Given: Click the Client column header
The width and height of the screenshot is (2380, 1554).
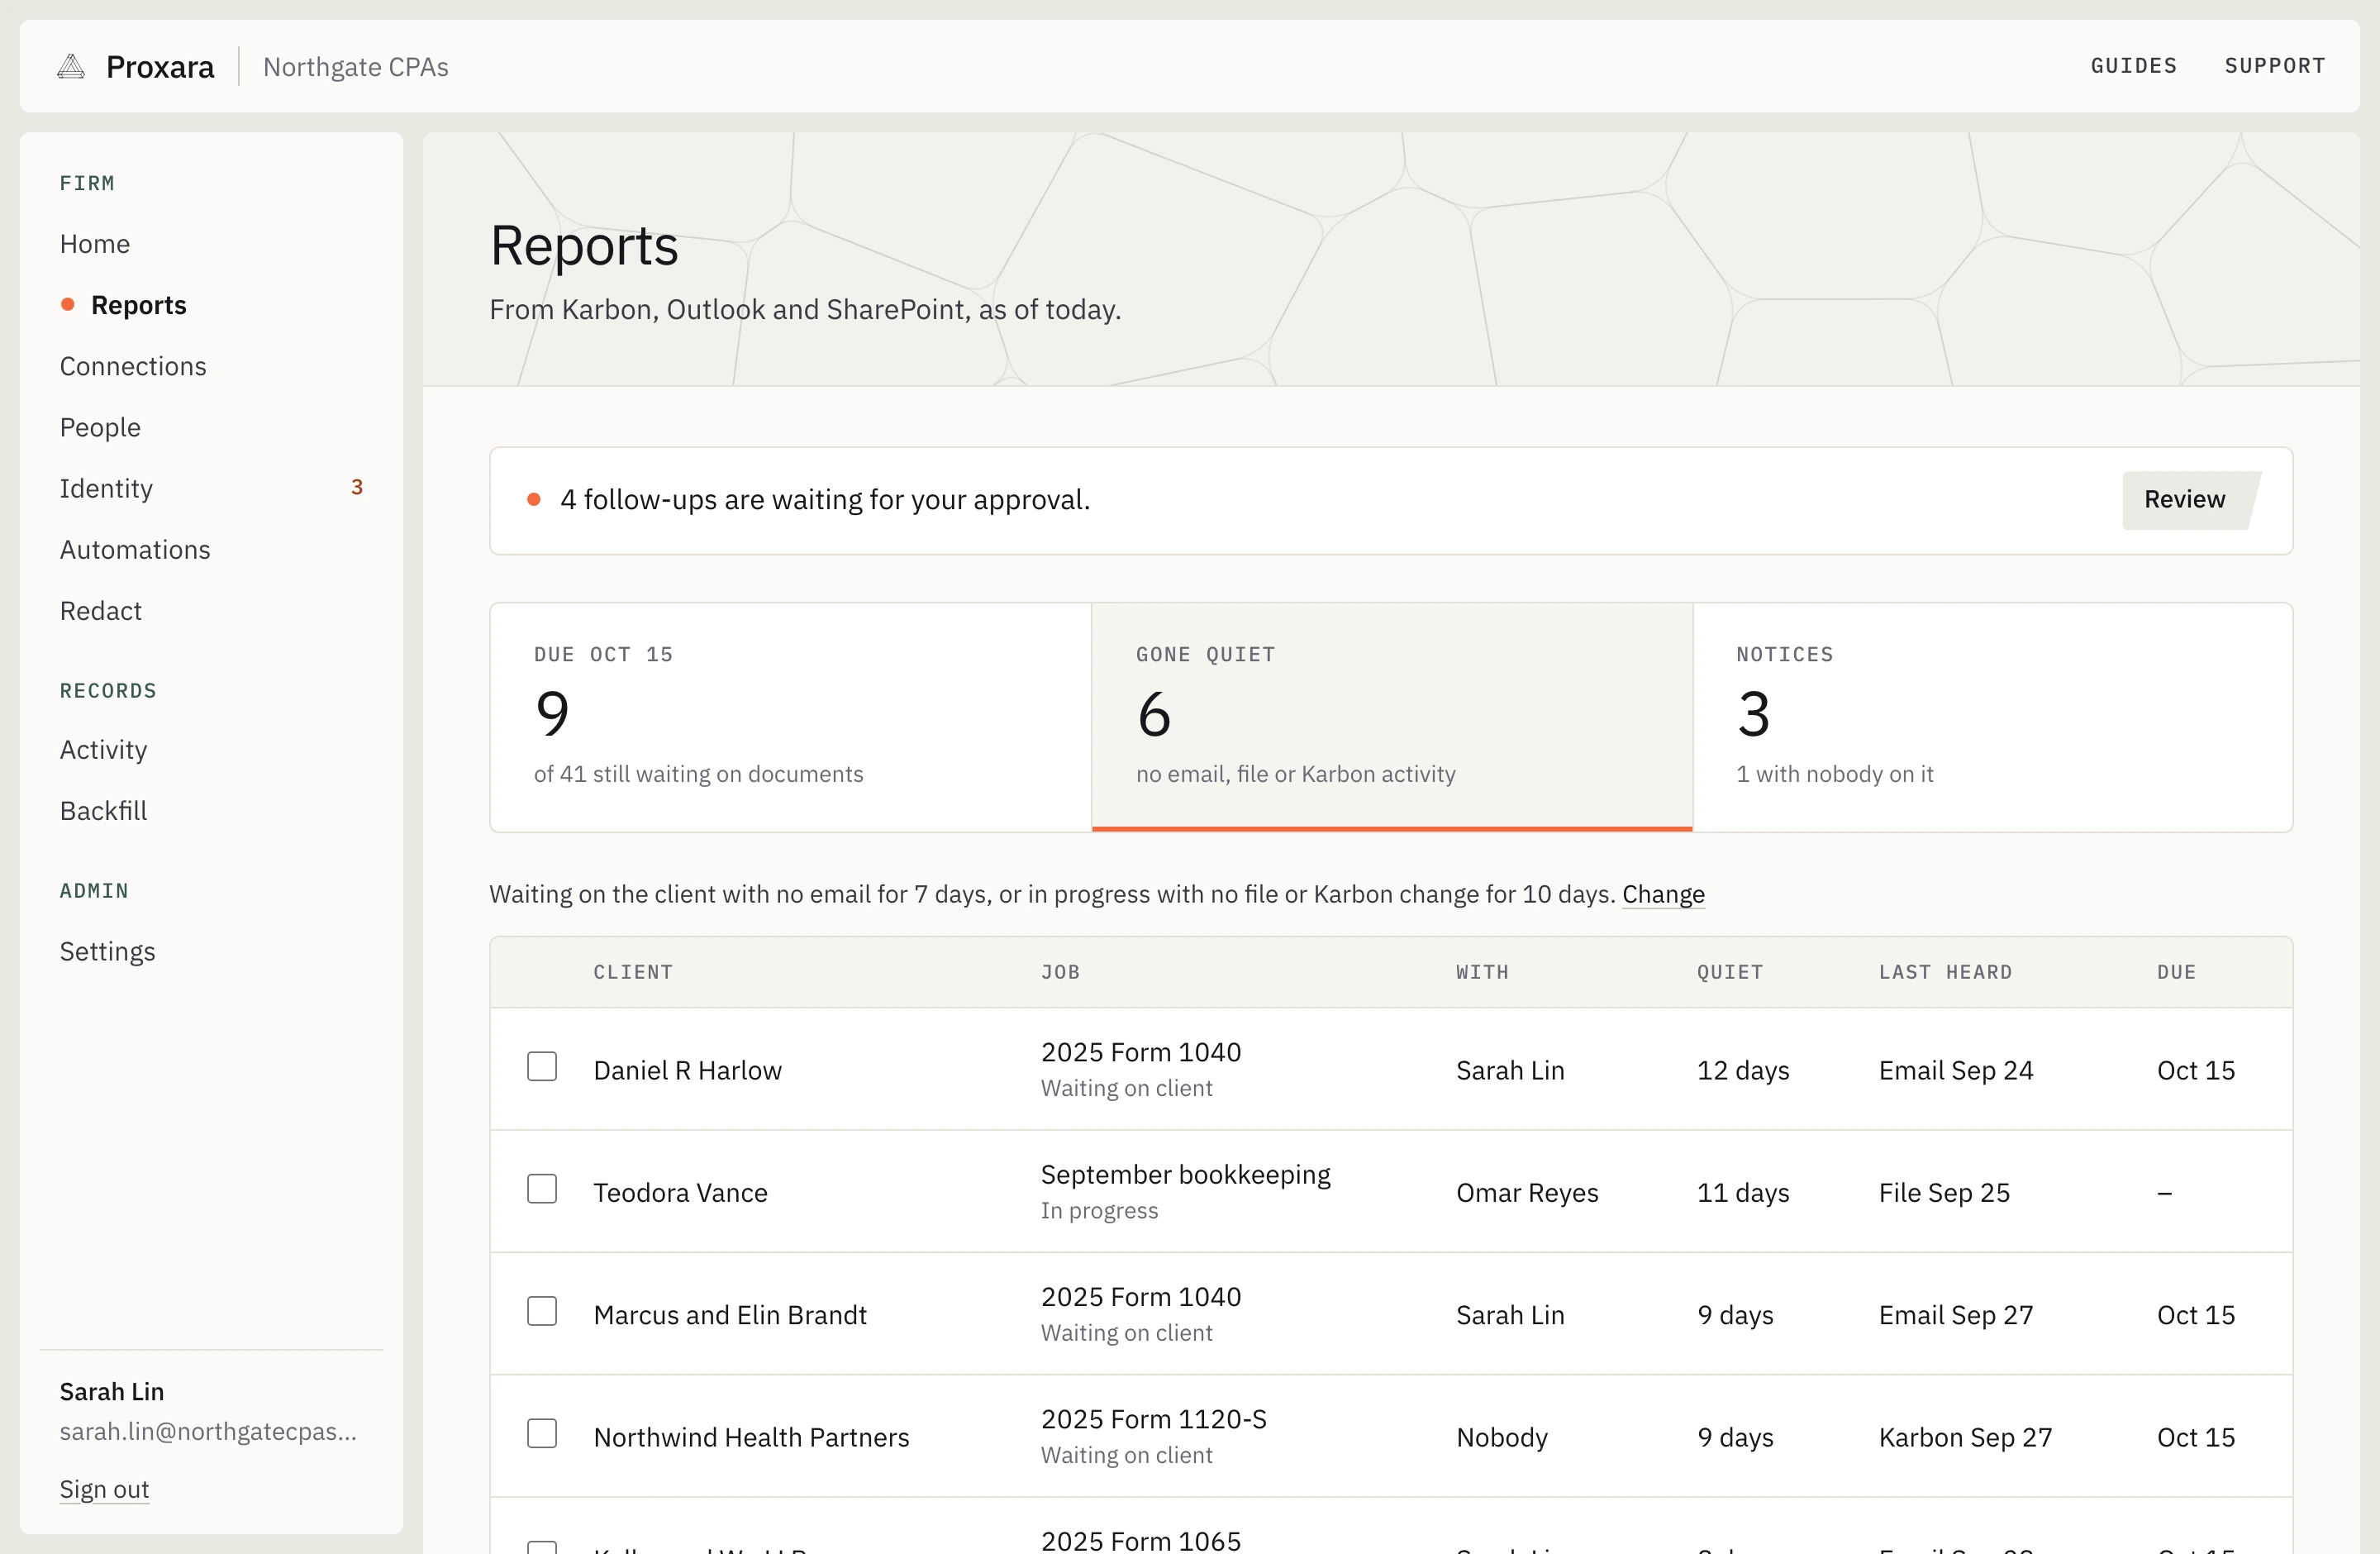Looking at the screenshot, I should (x=633, y=971).
